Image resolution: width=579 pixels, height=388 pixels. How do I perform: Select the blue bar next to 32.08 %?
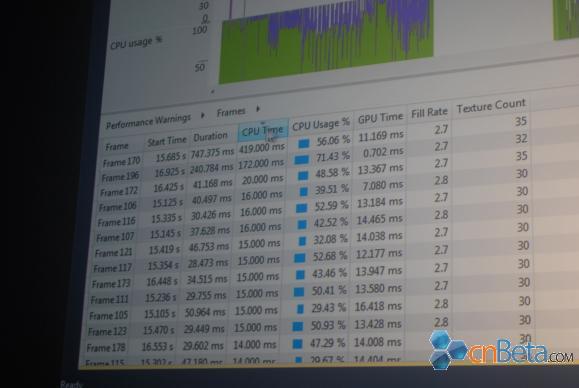(x=302, y=241)
